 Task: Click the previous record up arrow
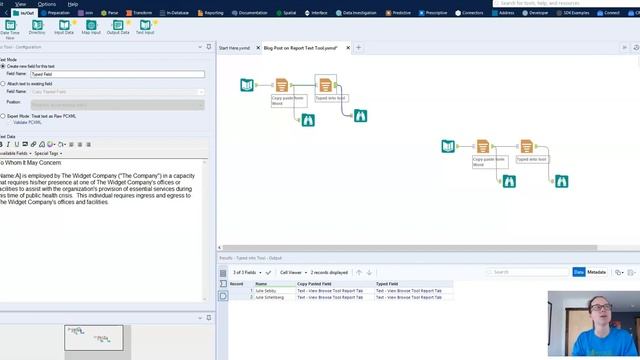pos(359,272)
